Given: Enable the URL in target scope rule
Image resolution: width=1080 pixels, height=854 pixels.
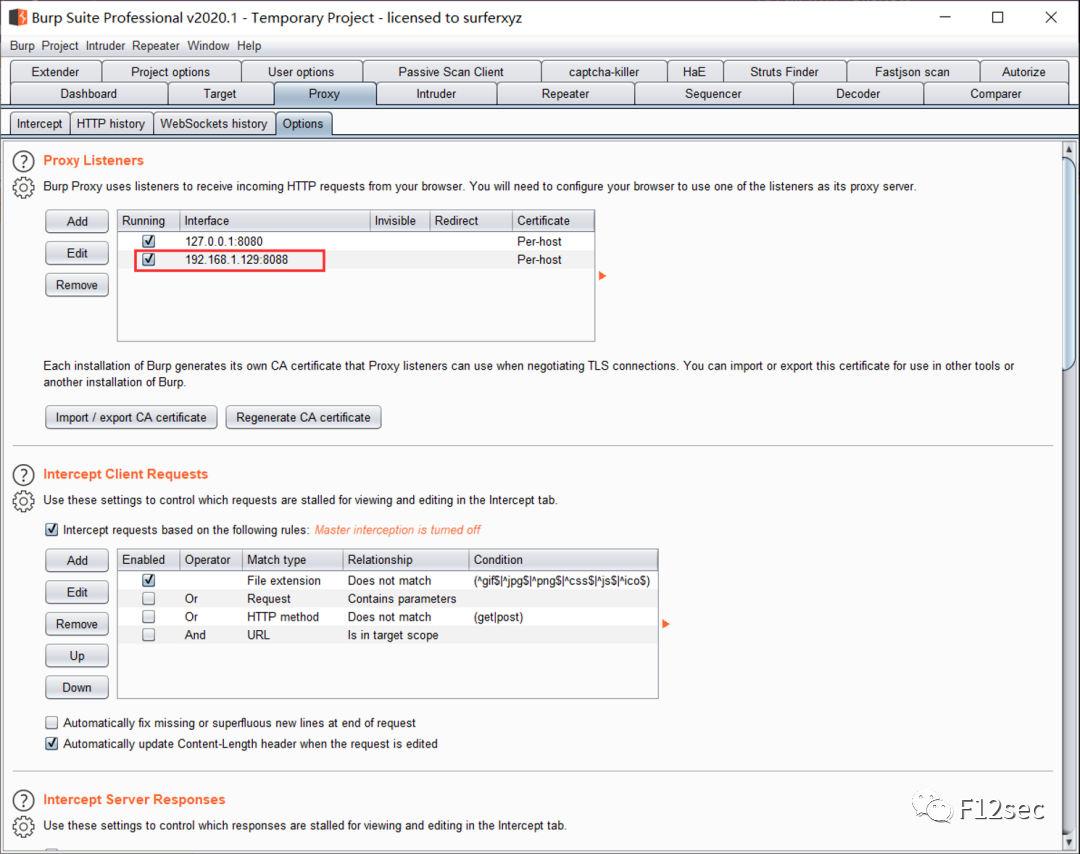Looking at the screenshot, I should [149, 635].
